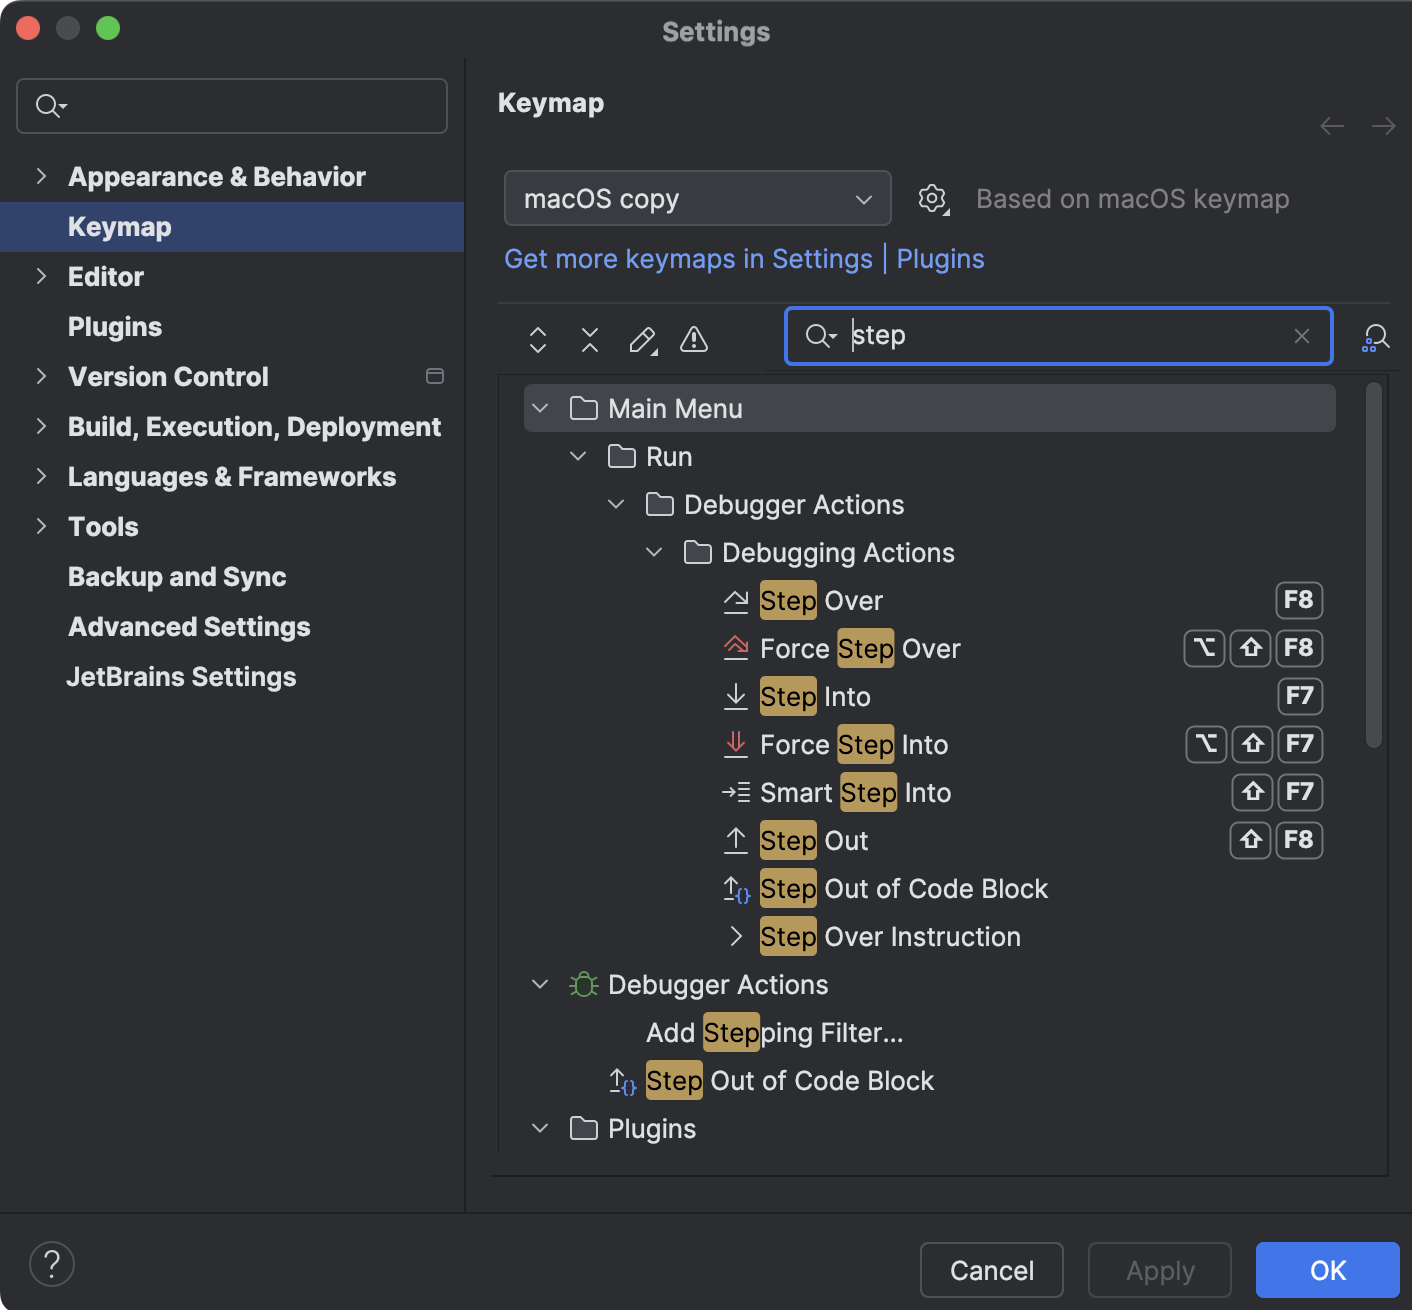Collapse the Debugging Actions folder

654,552
